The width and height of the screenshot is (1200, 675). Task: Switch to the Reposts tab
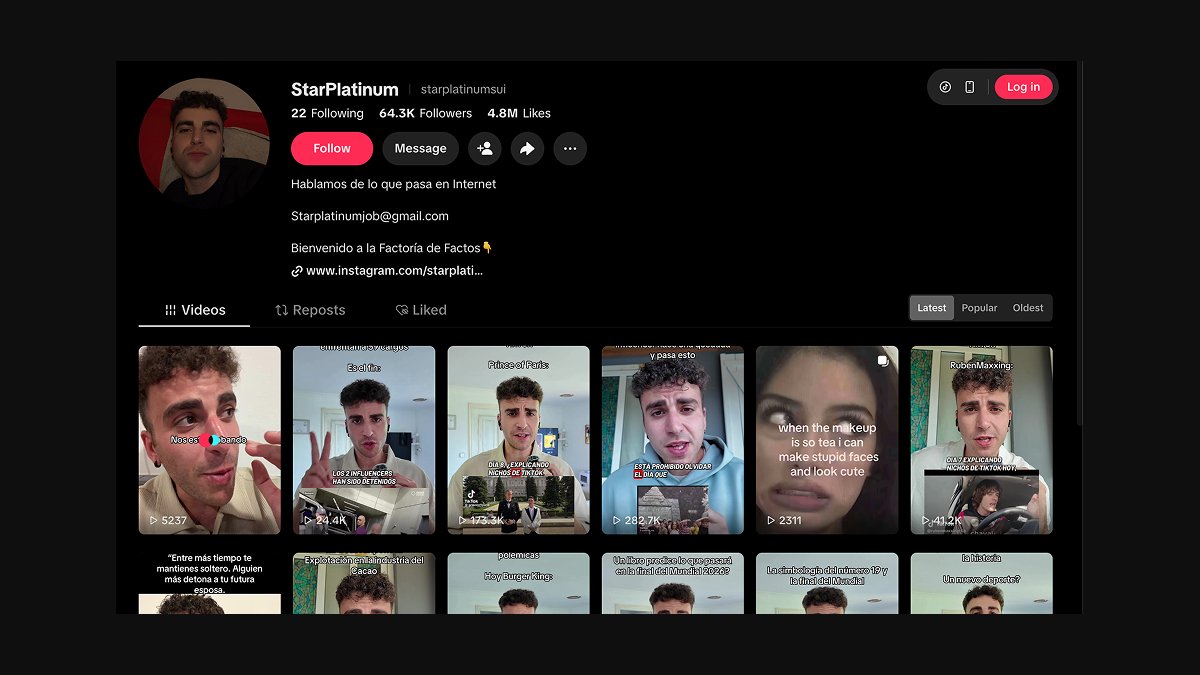(x=310, y=310)
